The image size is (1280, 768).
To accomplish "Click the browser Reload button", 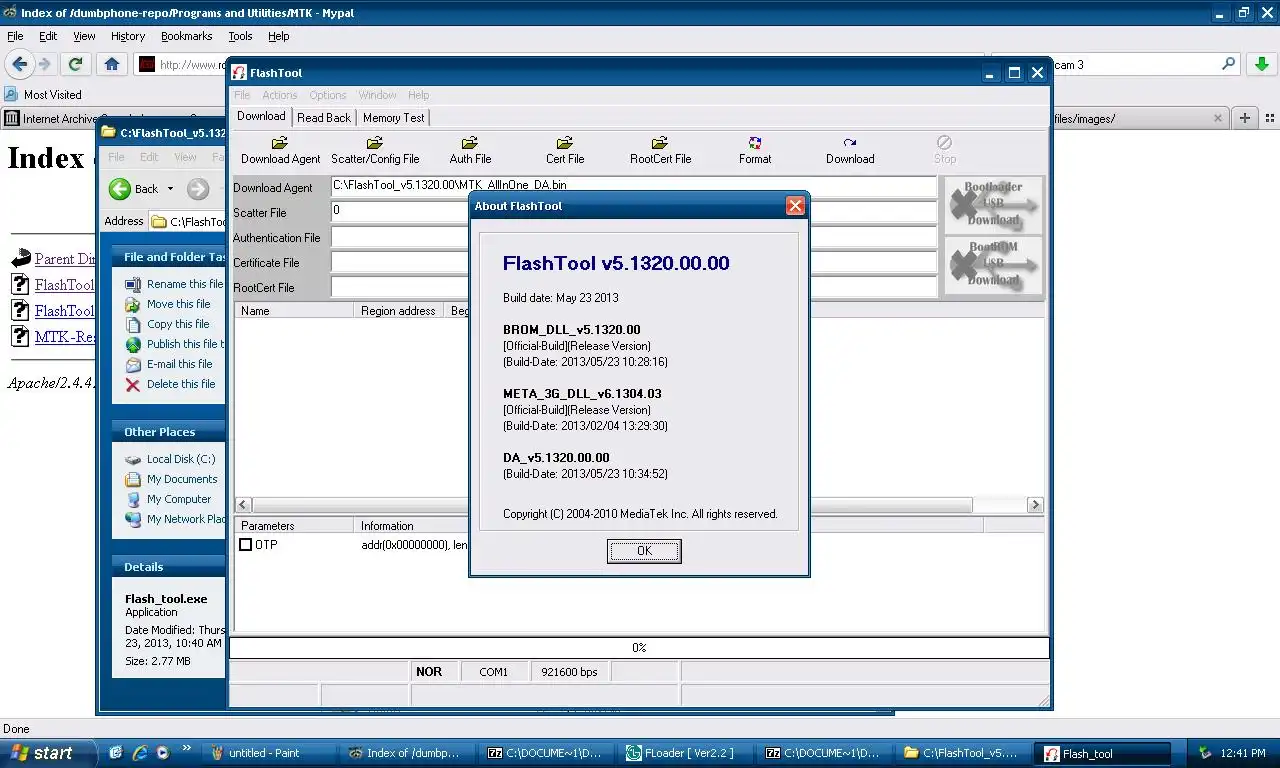I will click(x=75, y=64).
